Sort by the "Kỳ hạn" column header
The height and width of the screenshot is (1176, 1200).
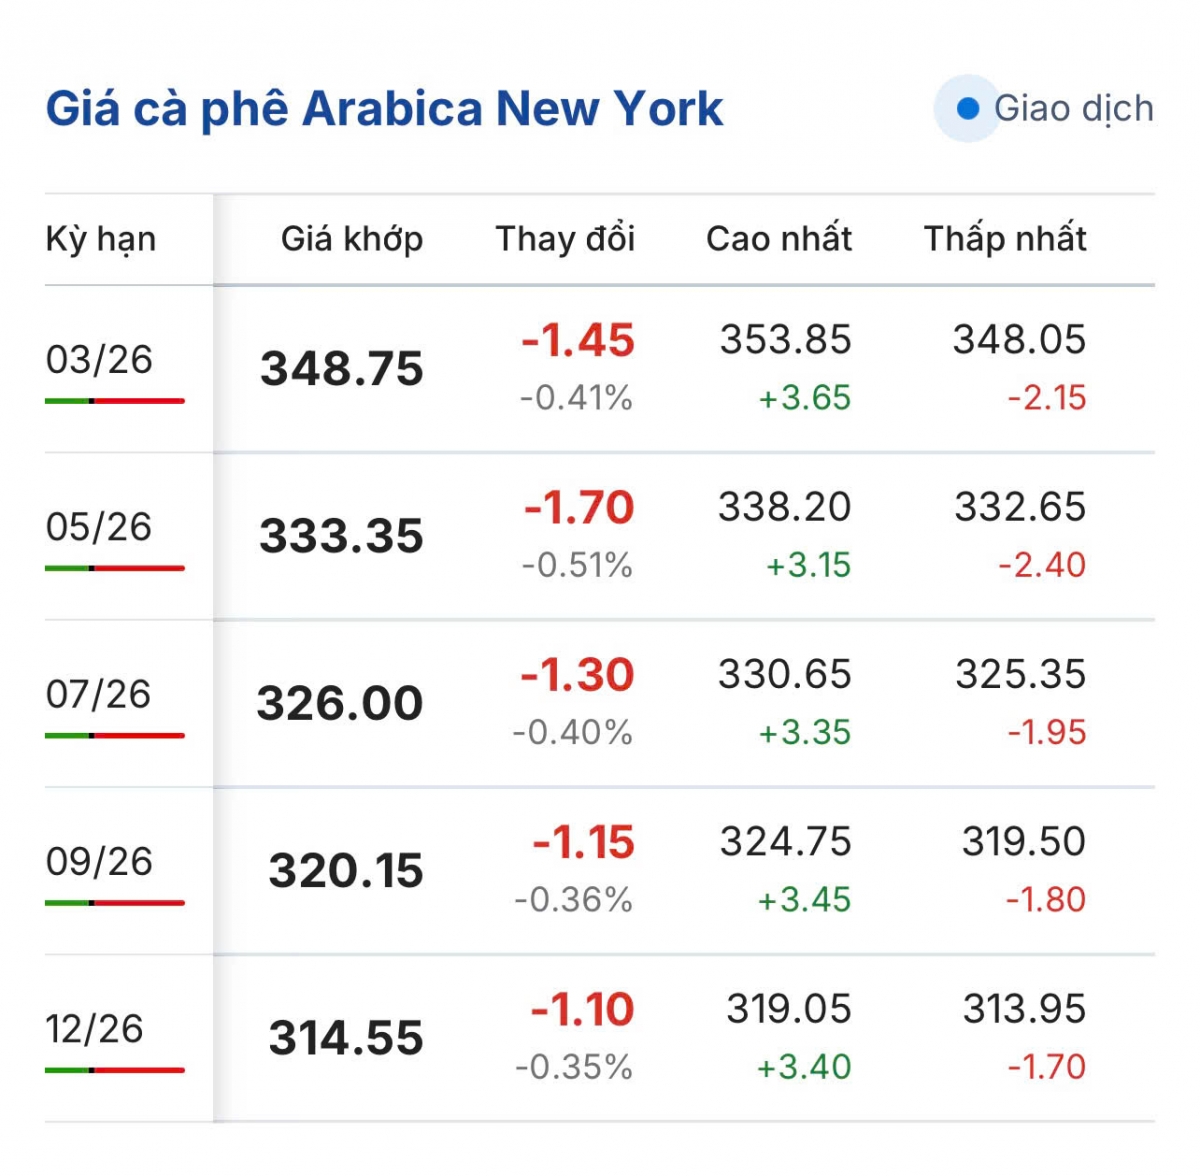coord(101,239)
